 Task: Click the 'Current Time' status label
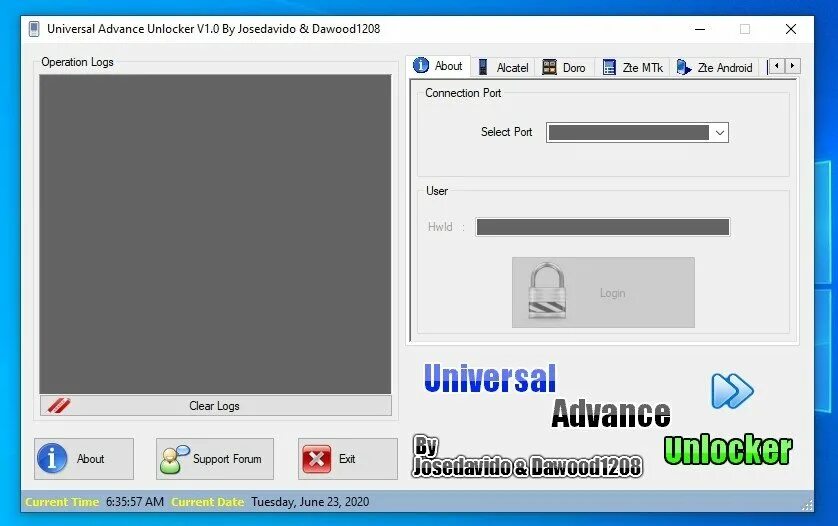[62, 502]
